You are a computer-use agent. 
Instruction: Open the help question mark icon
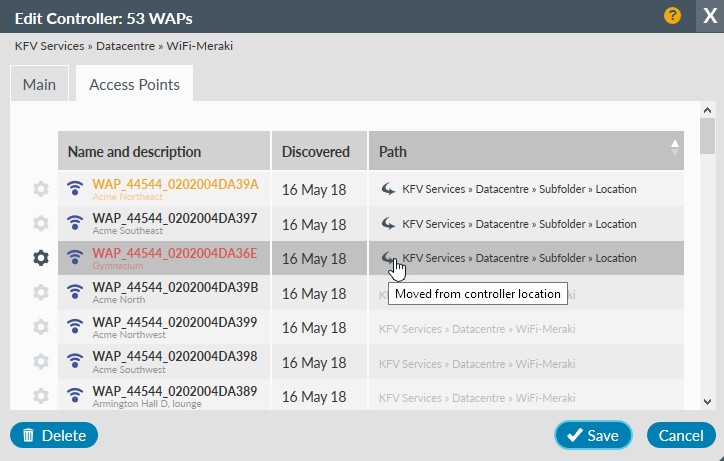[673, 15]
